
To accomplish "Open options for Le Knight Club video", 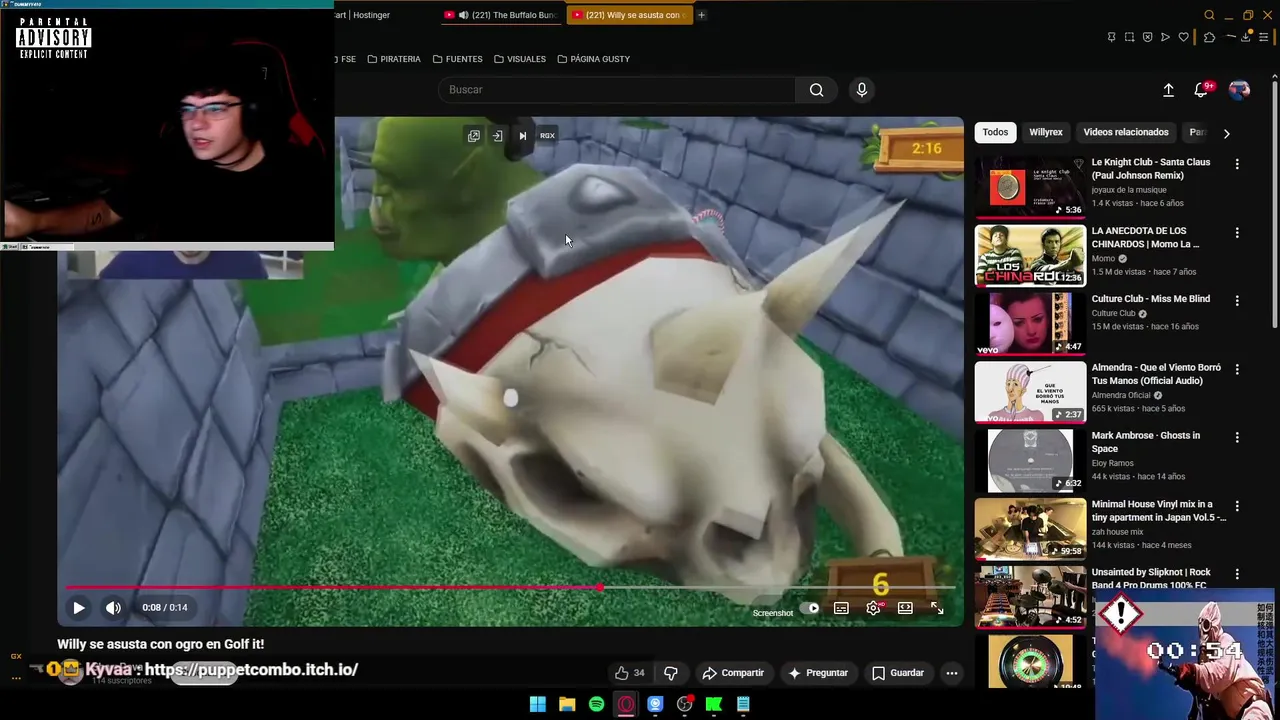I will coord(1237,164).
